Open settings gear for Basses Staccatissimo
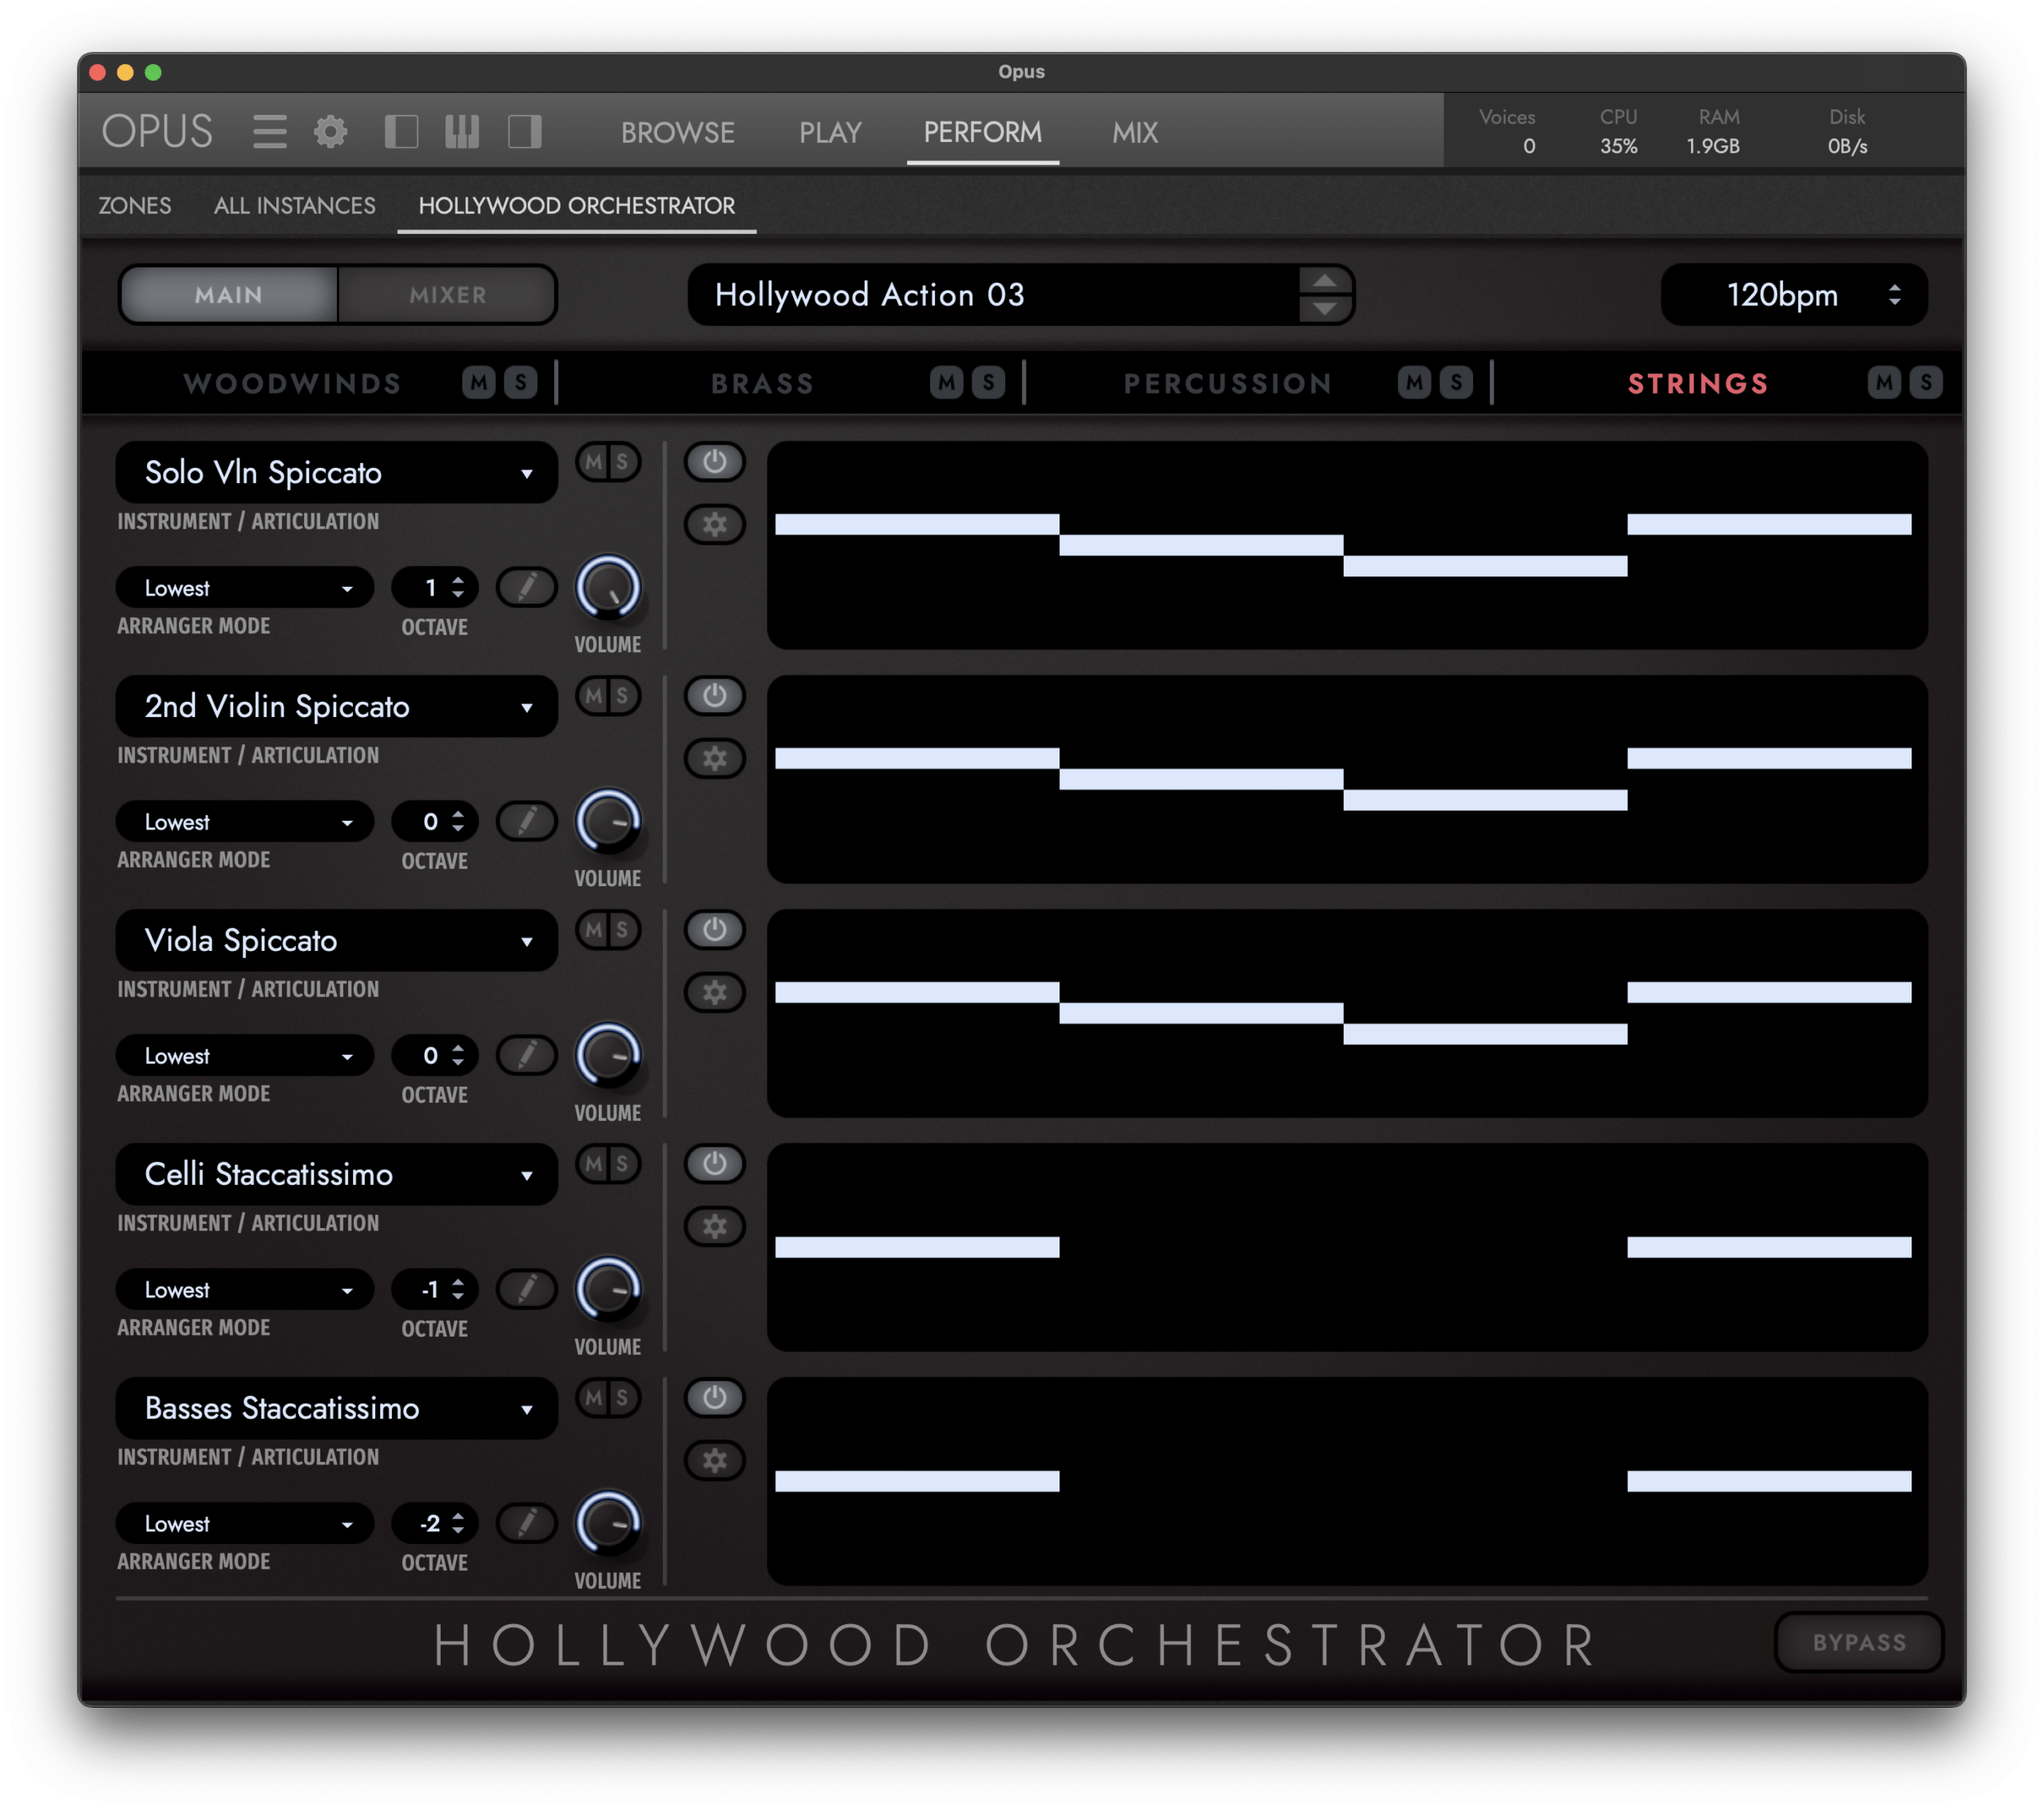The image size is (2044, 1810). [x=714, y=1461]
